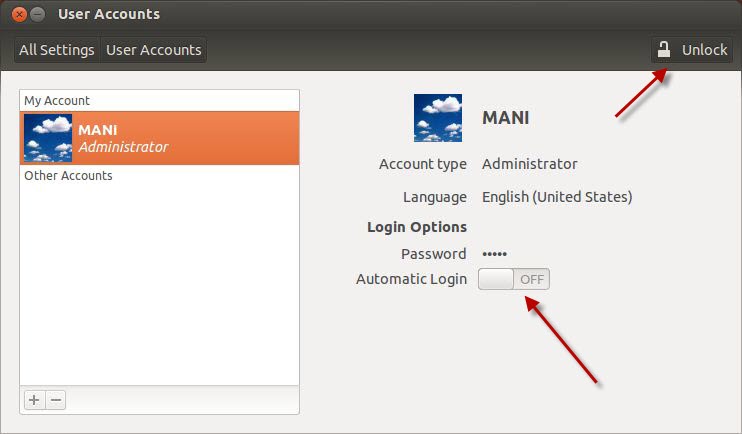Click the 'Language' label
This screenshot has height=434, width=742.
pyautogui.click(x=435, y=197)
